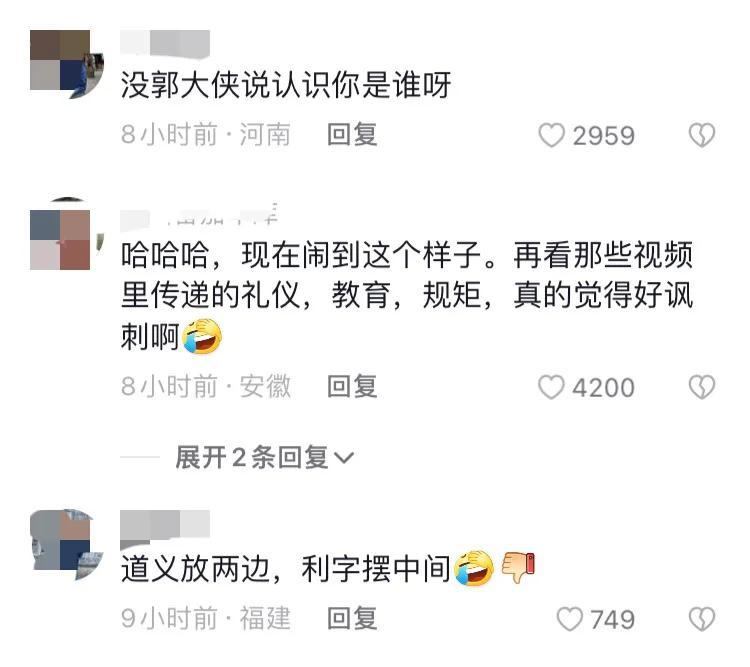The image size is (750, 667).
Task: Select the comment text 没郭大侠说认识你是谁呀
Action: coord(286,85)
